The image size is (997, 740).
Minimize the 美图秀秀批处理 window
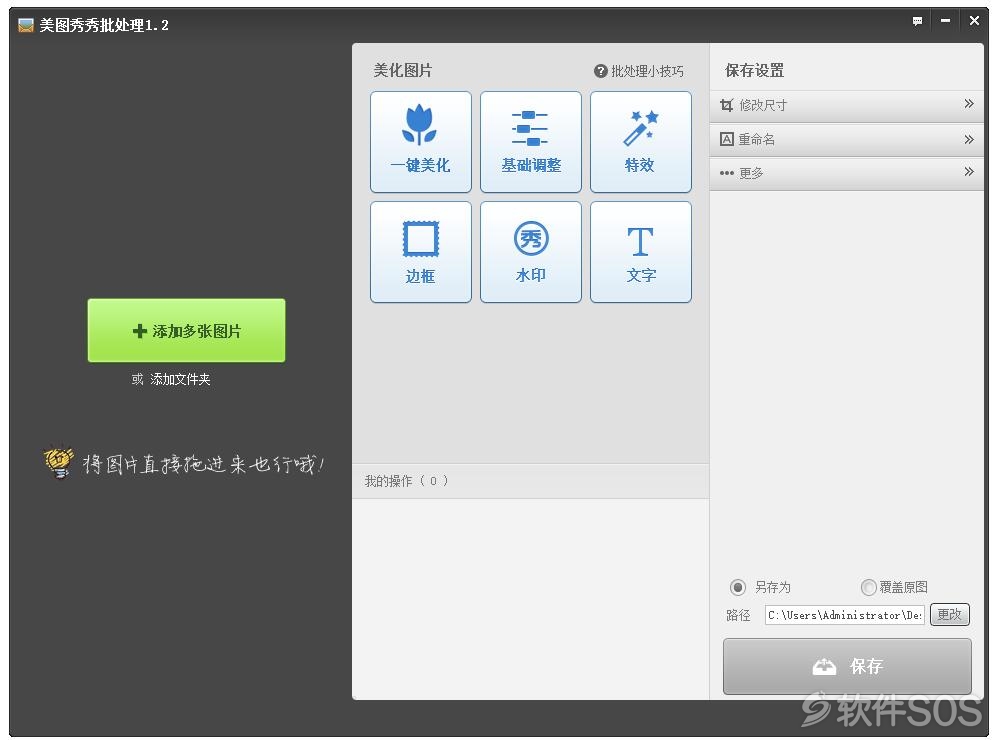click(x=945, y=21)
